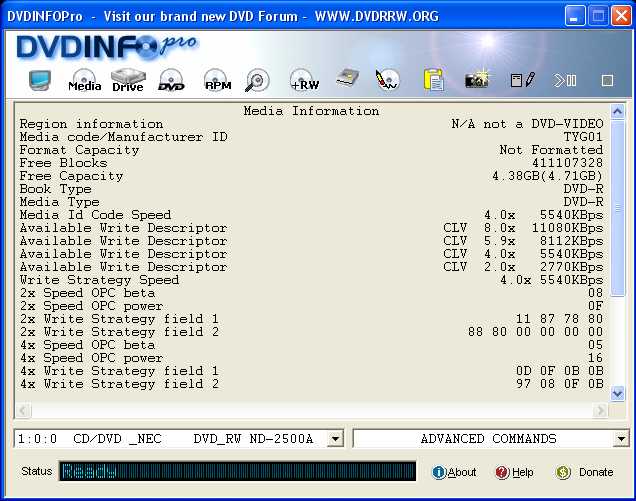Image resolution: width=636 pixels, height=501 pixels.
Task: Click the '2x Speed OPC beta' row label
Action: [87, 293]
